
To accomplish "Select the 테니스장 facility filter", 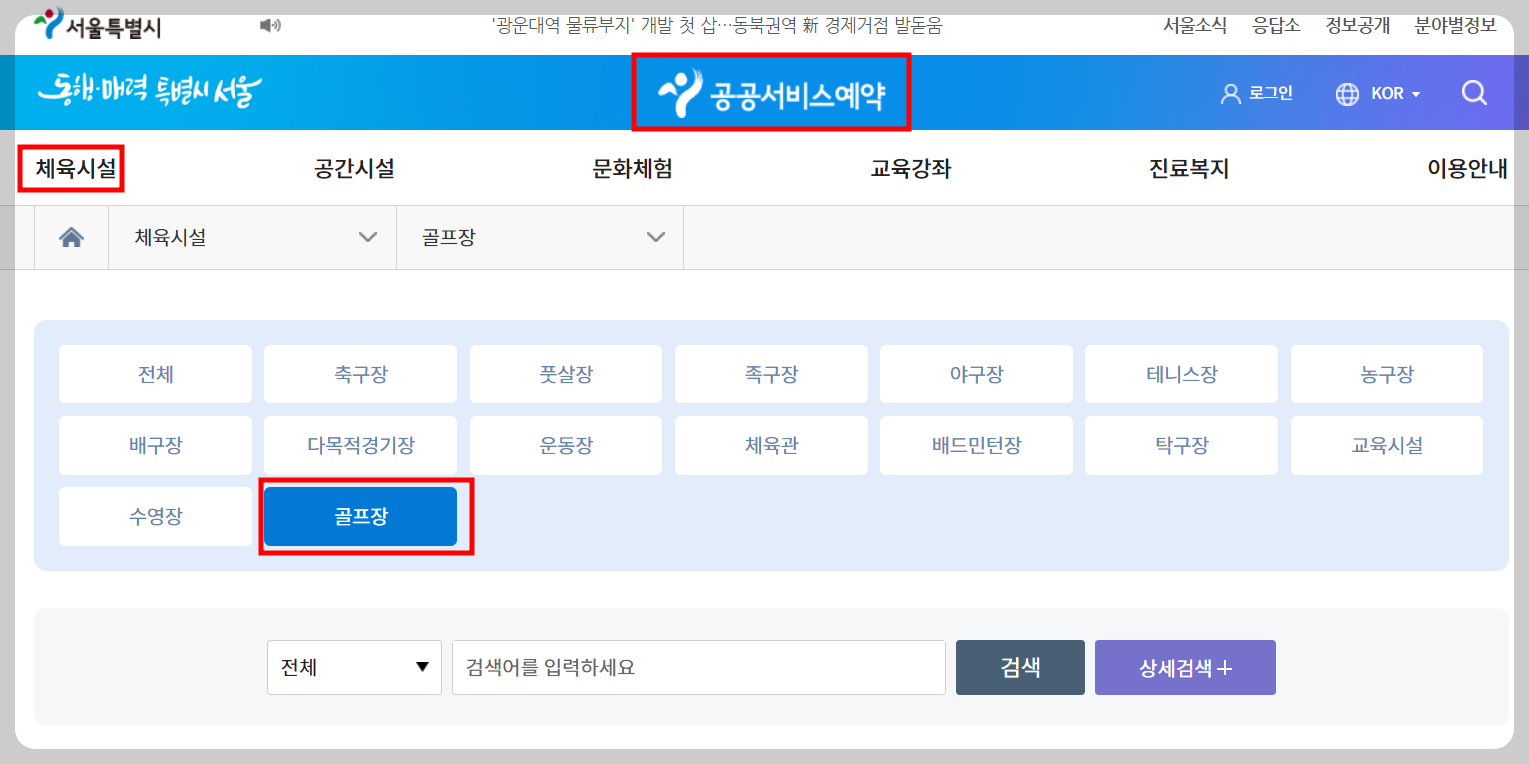I will [x=1180, y=373].
